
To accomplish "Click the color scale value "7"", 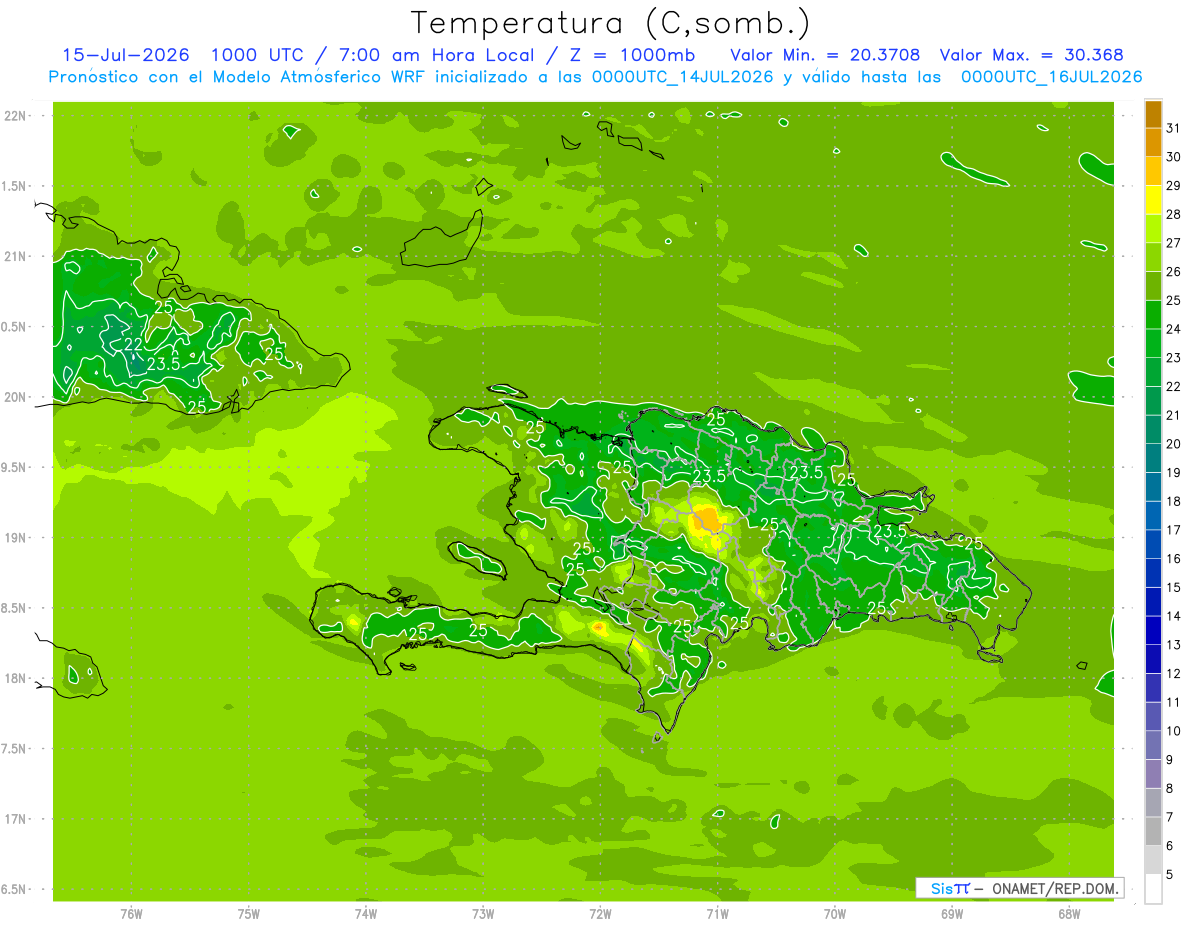I will coord(1170,818).
